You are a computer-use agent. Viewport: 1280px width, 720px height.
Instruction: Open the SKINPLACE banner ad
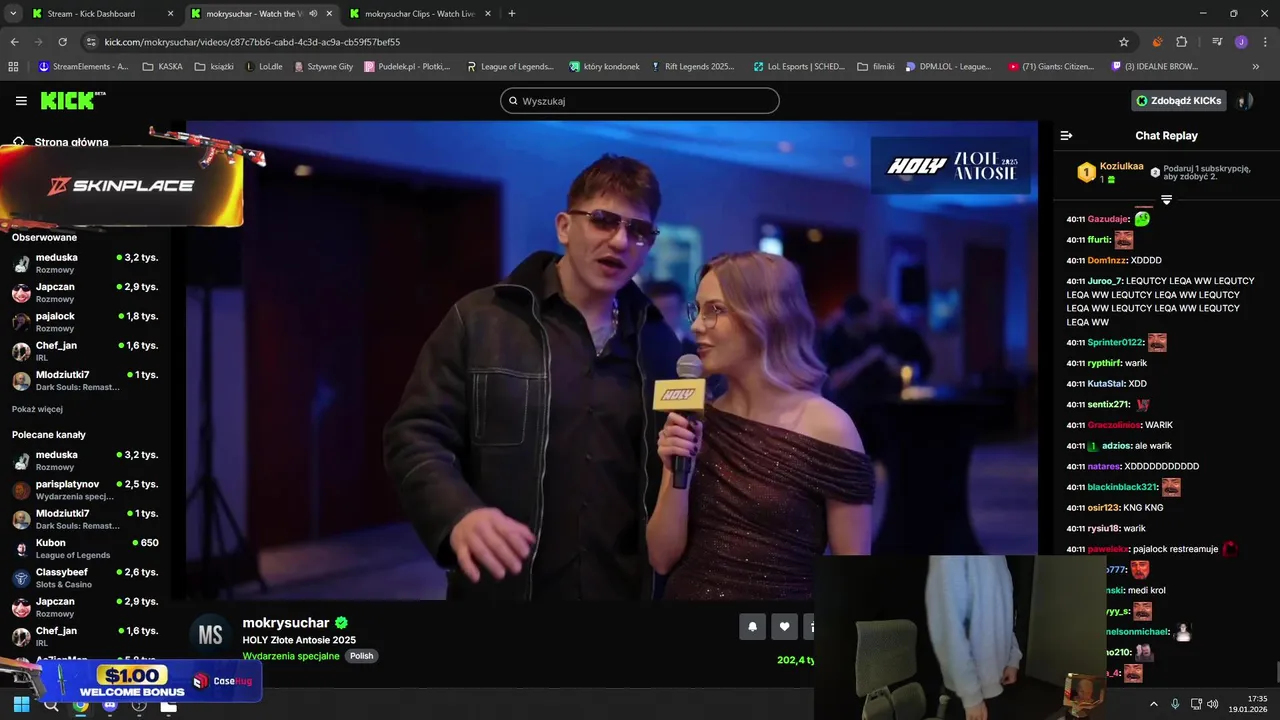point(122,186)
